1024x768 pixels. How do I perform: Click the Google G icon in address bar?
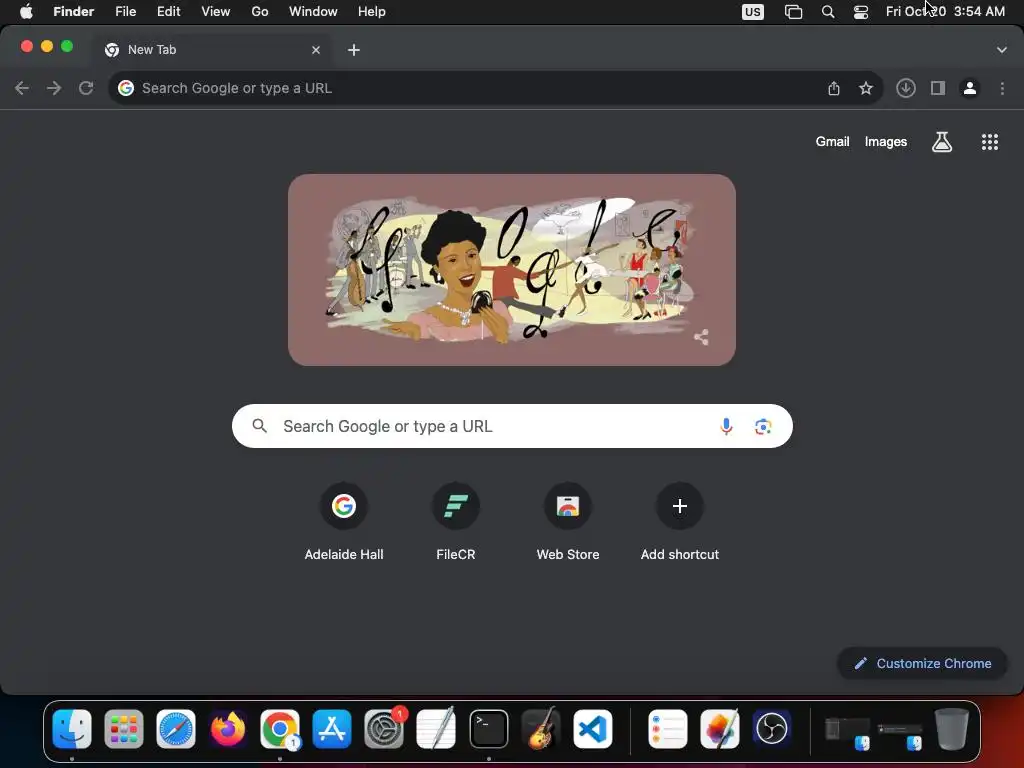(126, 88)
